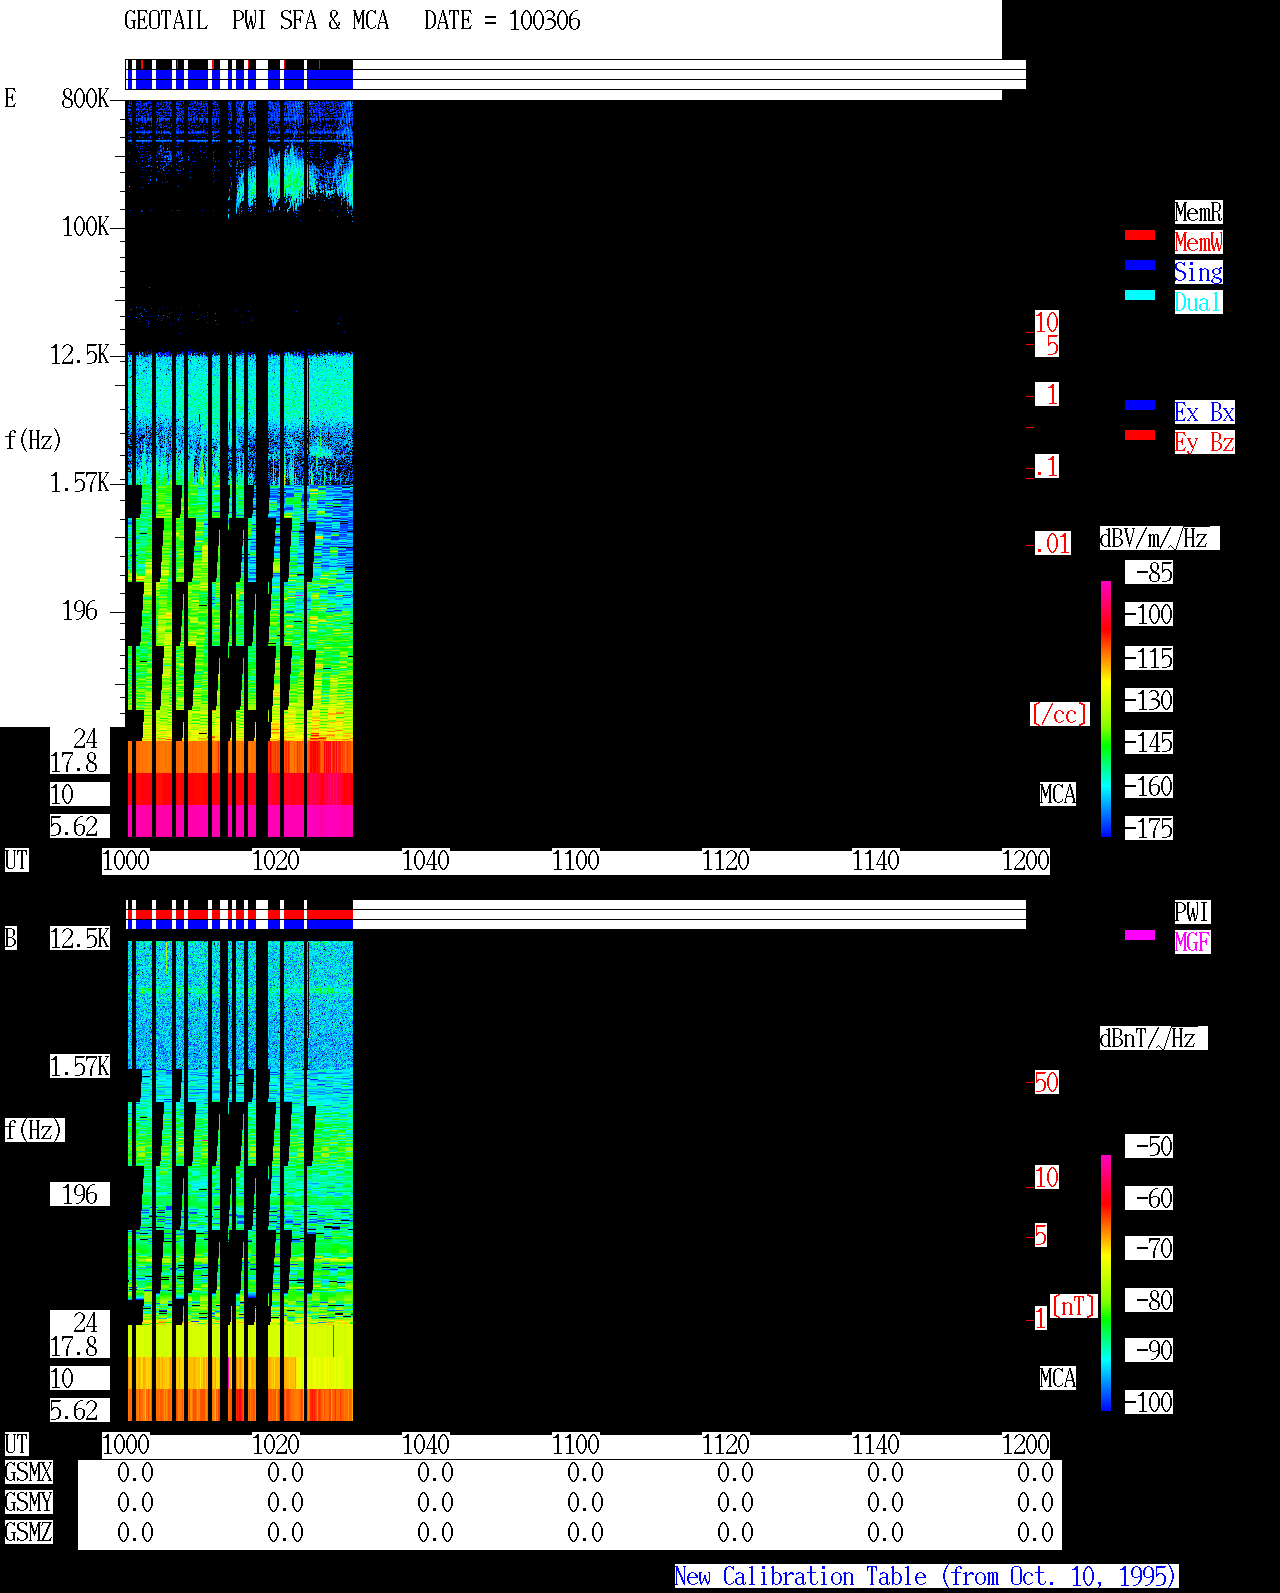Image resolution: width=1280 pixels, height=1593 pixels.
Task: Click the magnetic field spectrogram data
Action: pos(240,1180)
